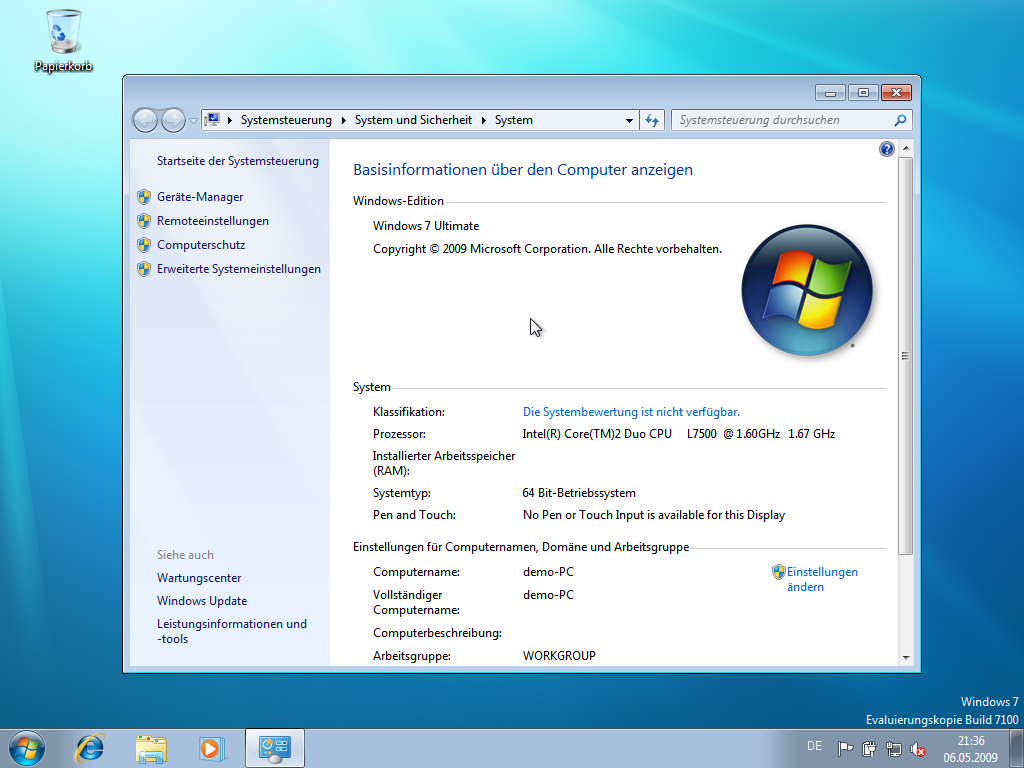Viewport: 1024px width, 768px height.
Task: Open the recent pages dropdown arrow
Action: click(193, 121)
